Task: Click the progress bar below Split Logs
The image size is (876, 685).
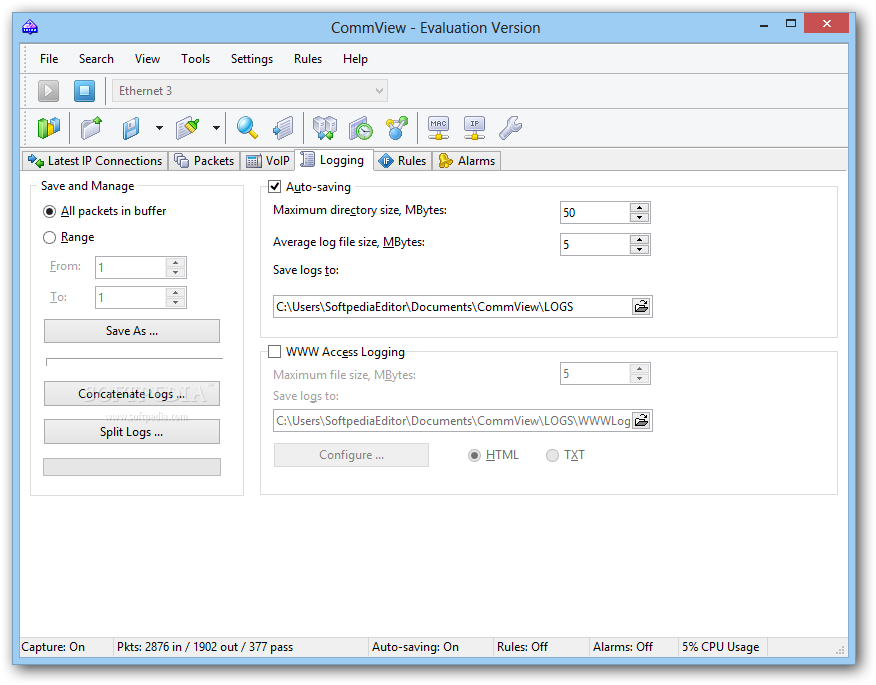Action: 132,467
